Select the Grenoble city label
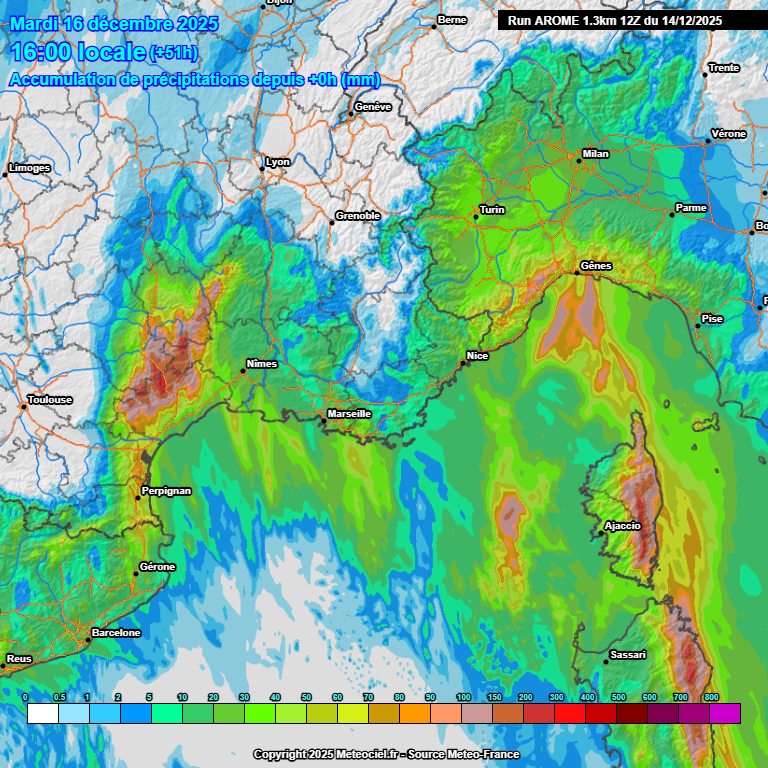Image resolution: width=768 pixels, height=768 pixels. point(358,216)
